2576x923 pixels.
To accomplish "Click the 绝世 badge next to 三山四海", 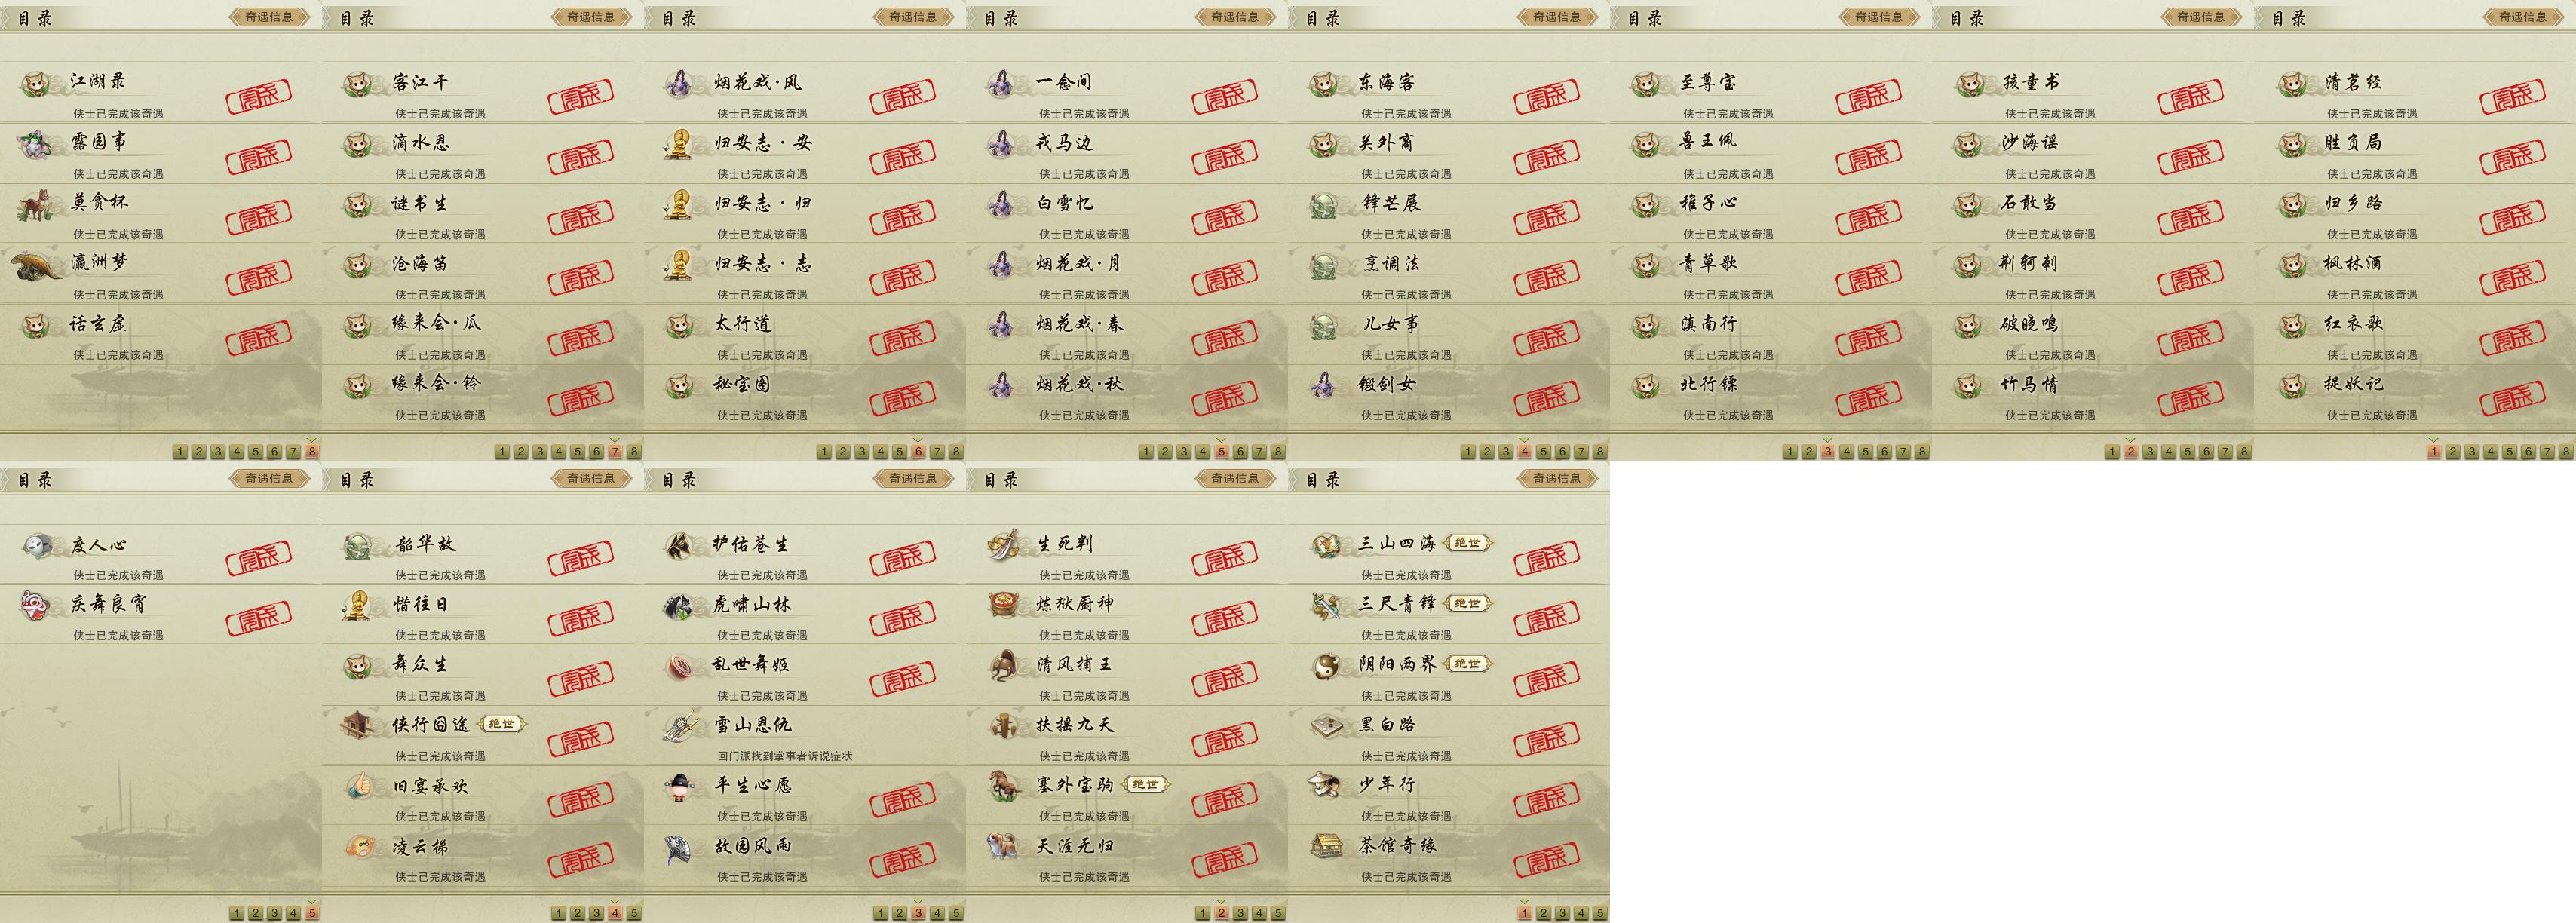I will (1468, 543).
